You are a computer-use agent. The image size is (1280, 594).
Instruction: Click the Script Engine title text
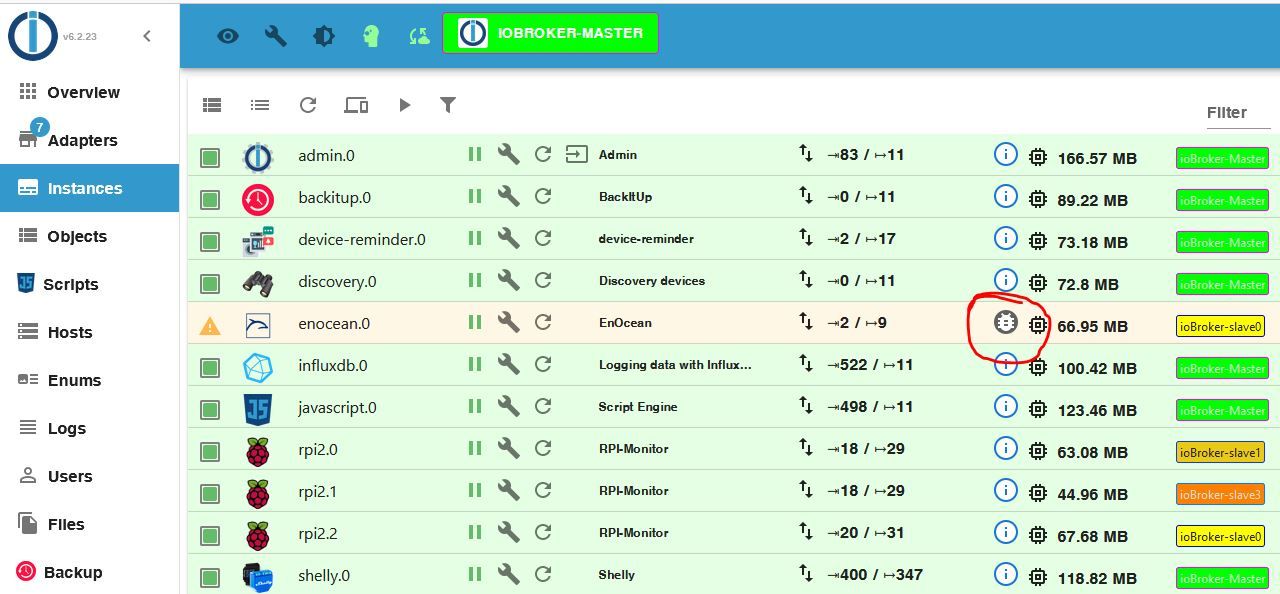click(x=638, y=407)
